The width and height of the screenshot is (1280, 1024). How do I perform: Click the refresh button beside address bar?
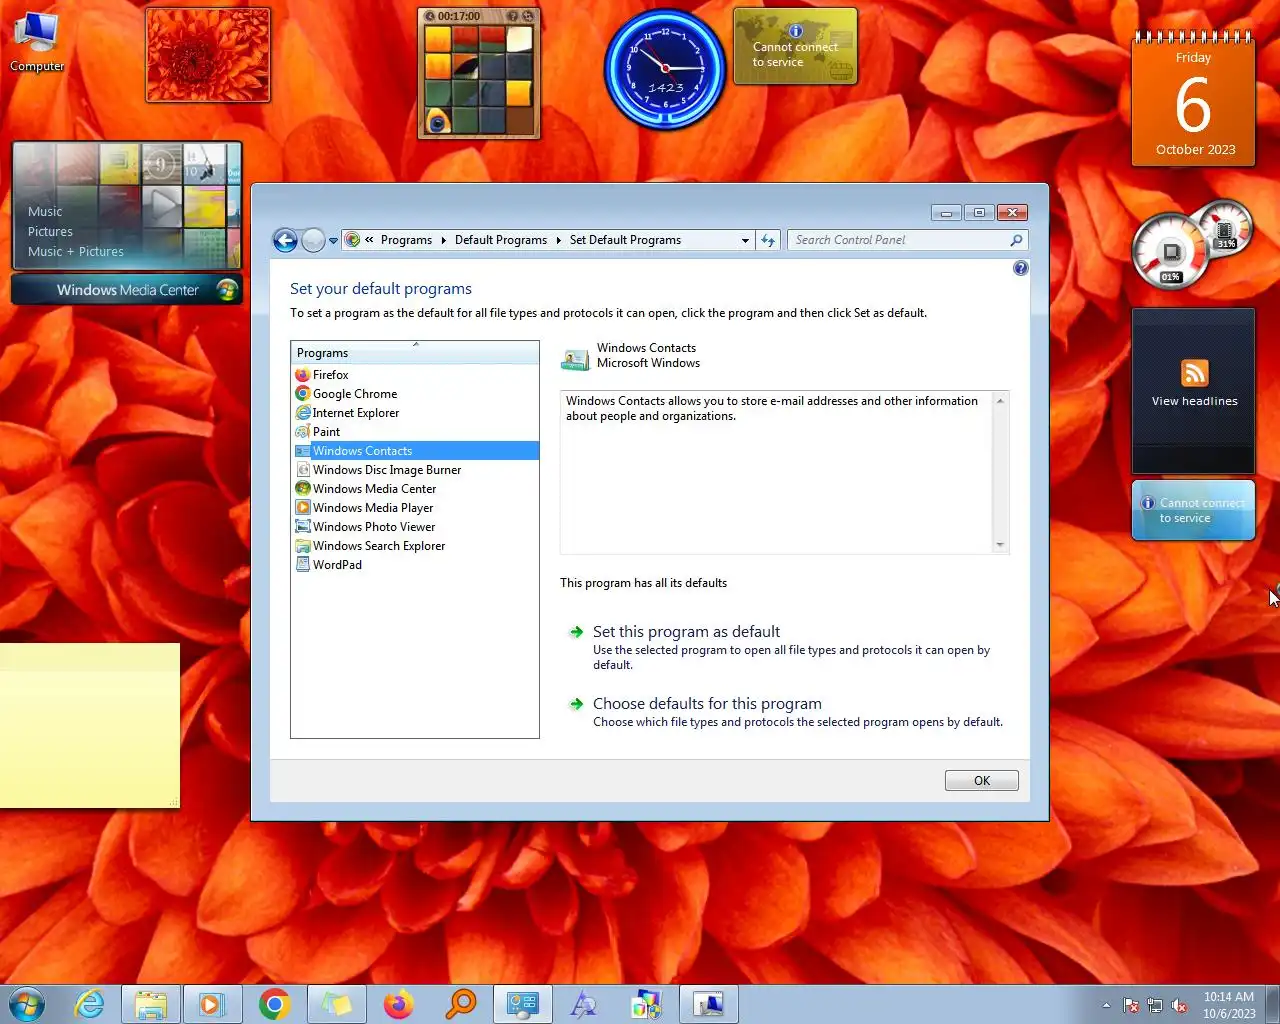point(768,240)
